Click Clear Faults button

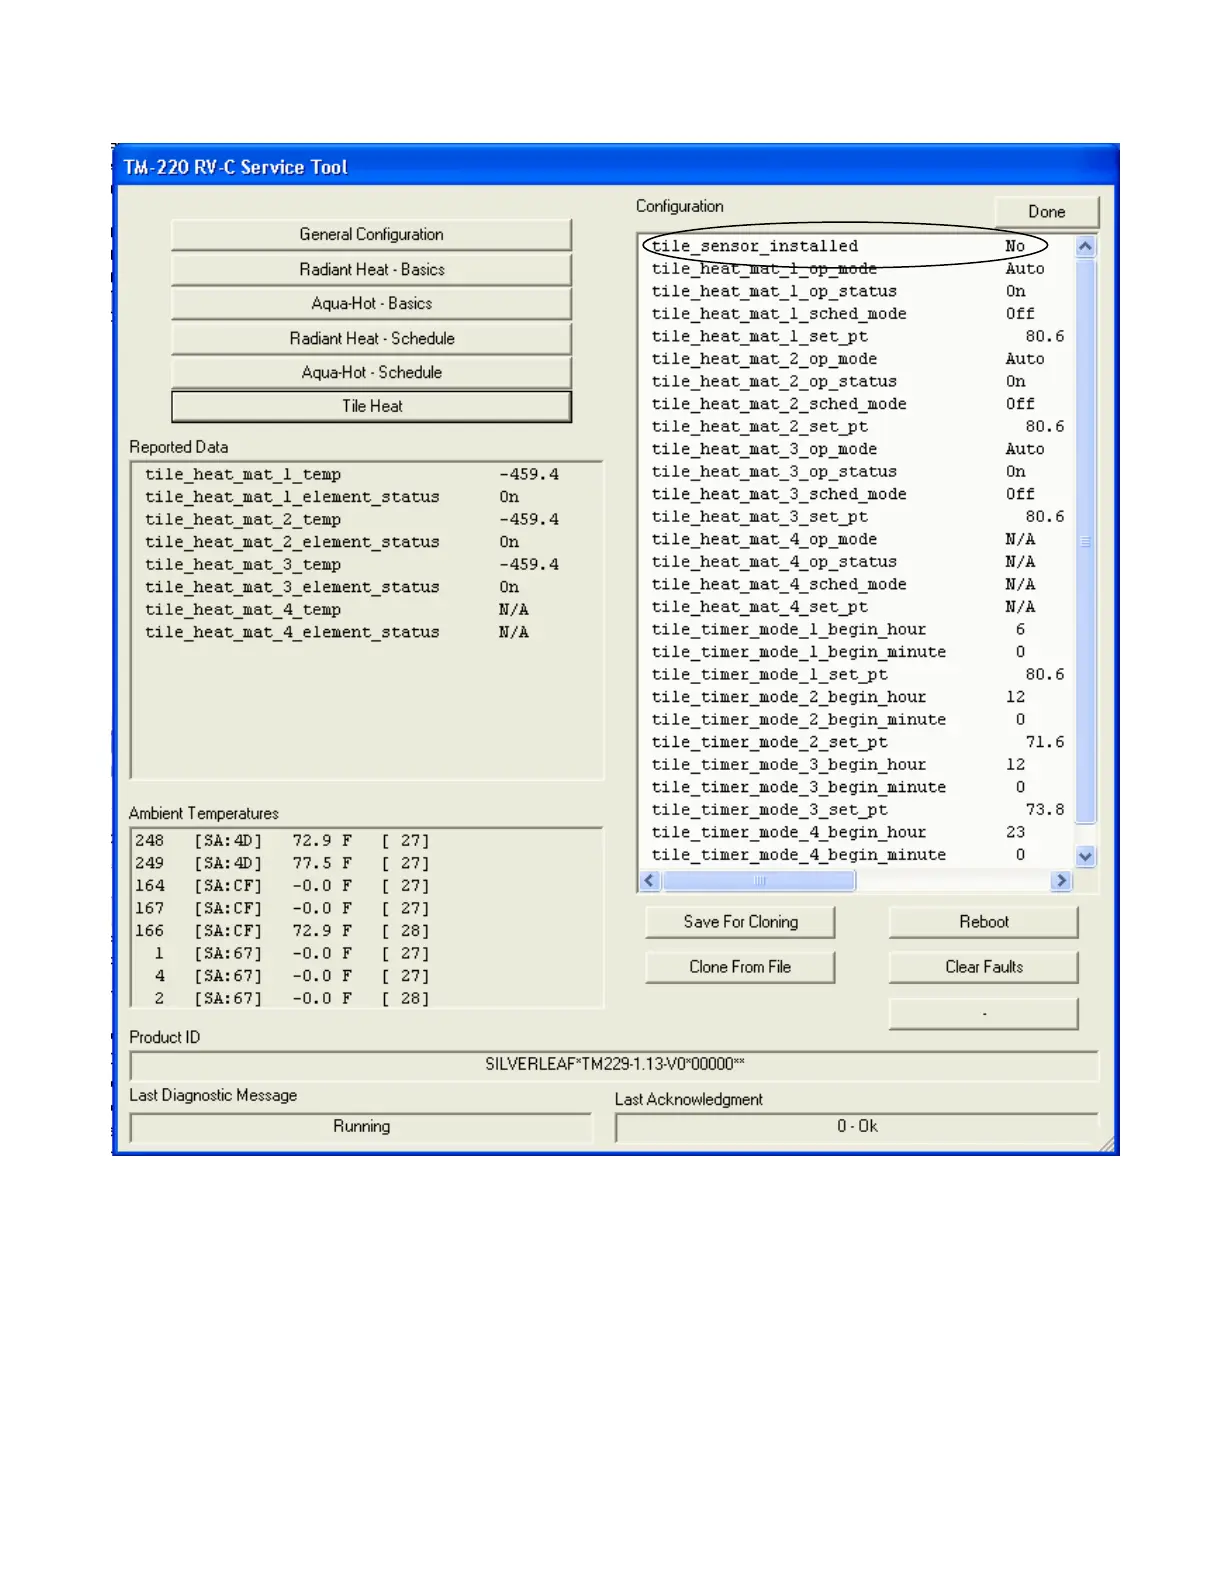(984, 967)
